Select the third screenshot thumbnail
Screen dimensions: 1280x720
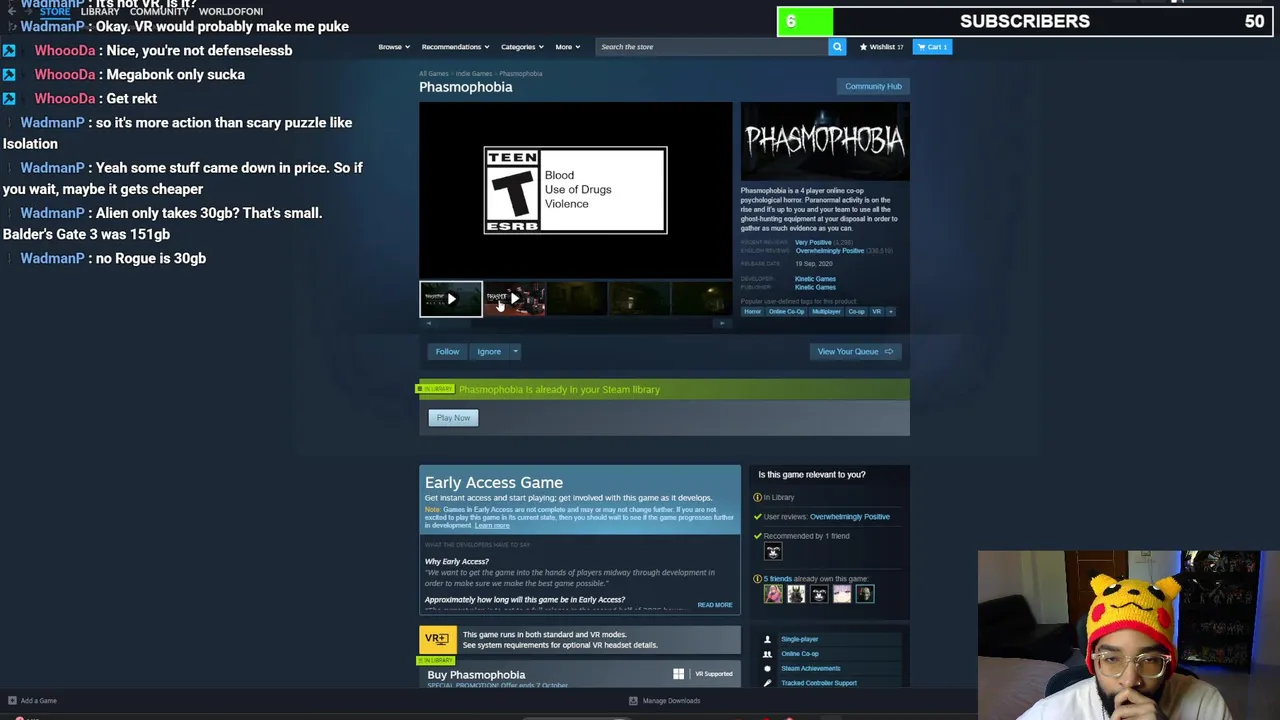(577, 298)
